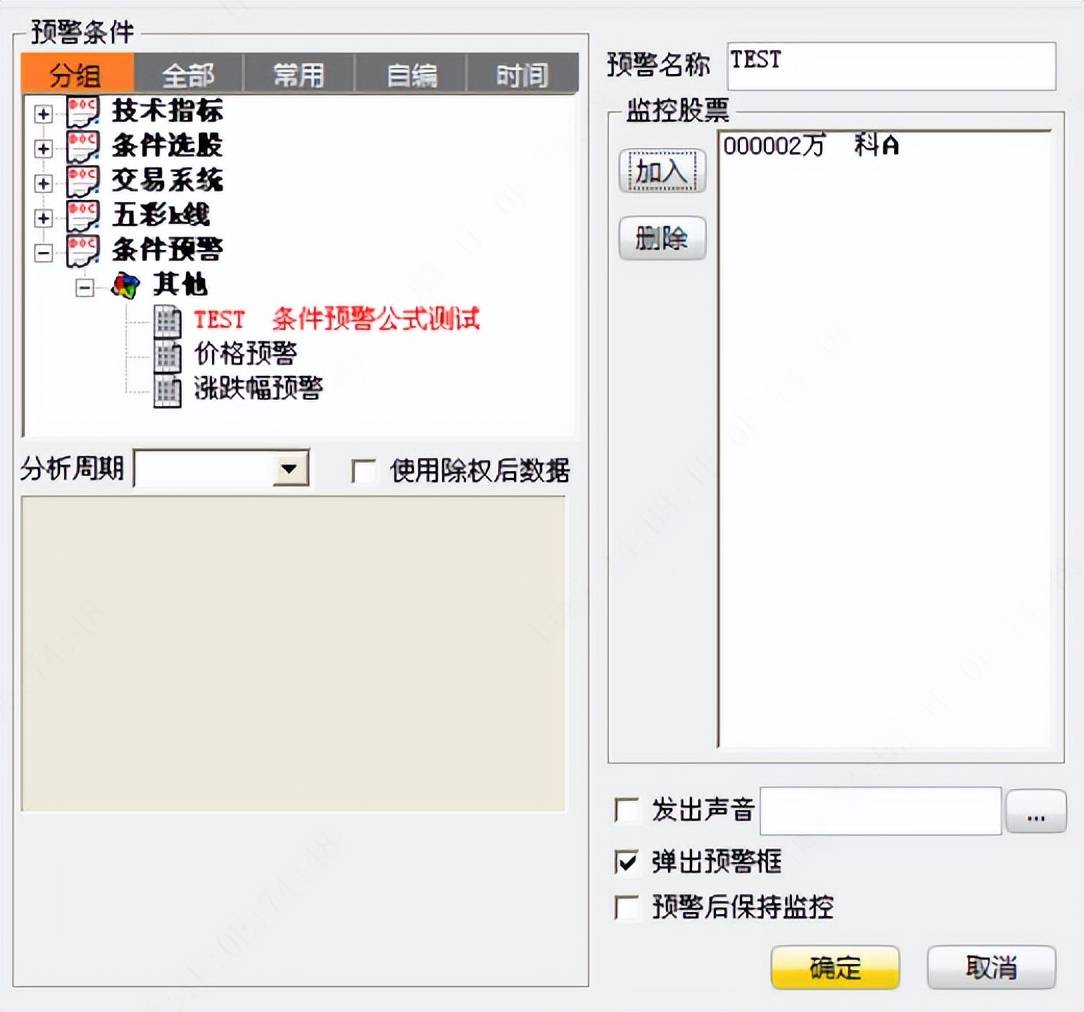The width and height of the screenshot is (1084, 1012).
Task: Enable 预警后保持监控 checkbox
Action: tap(627, 907)
